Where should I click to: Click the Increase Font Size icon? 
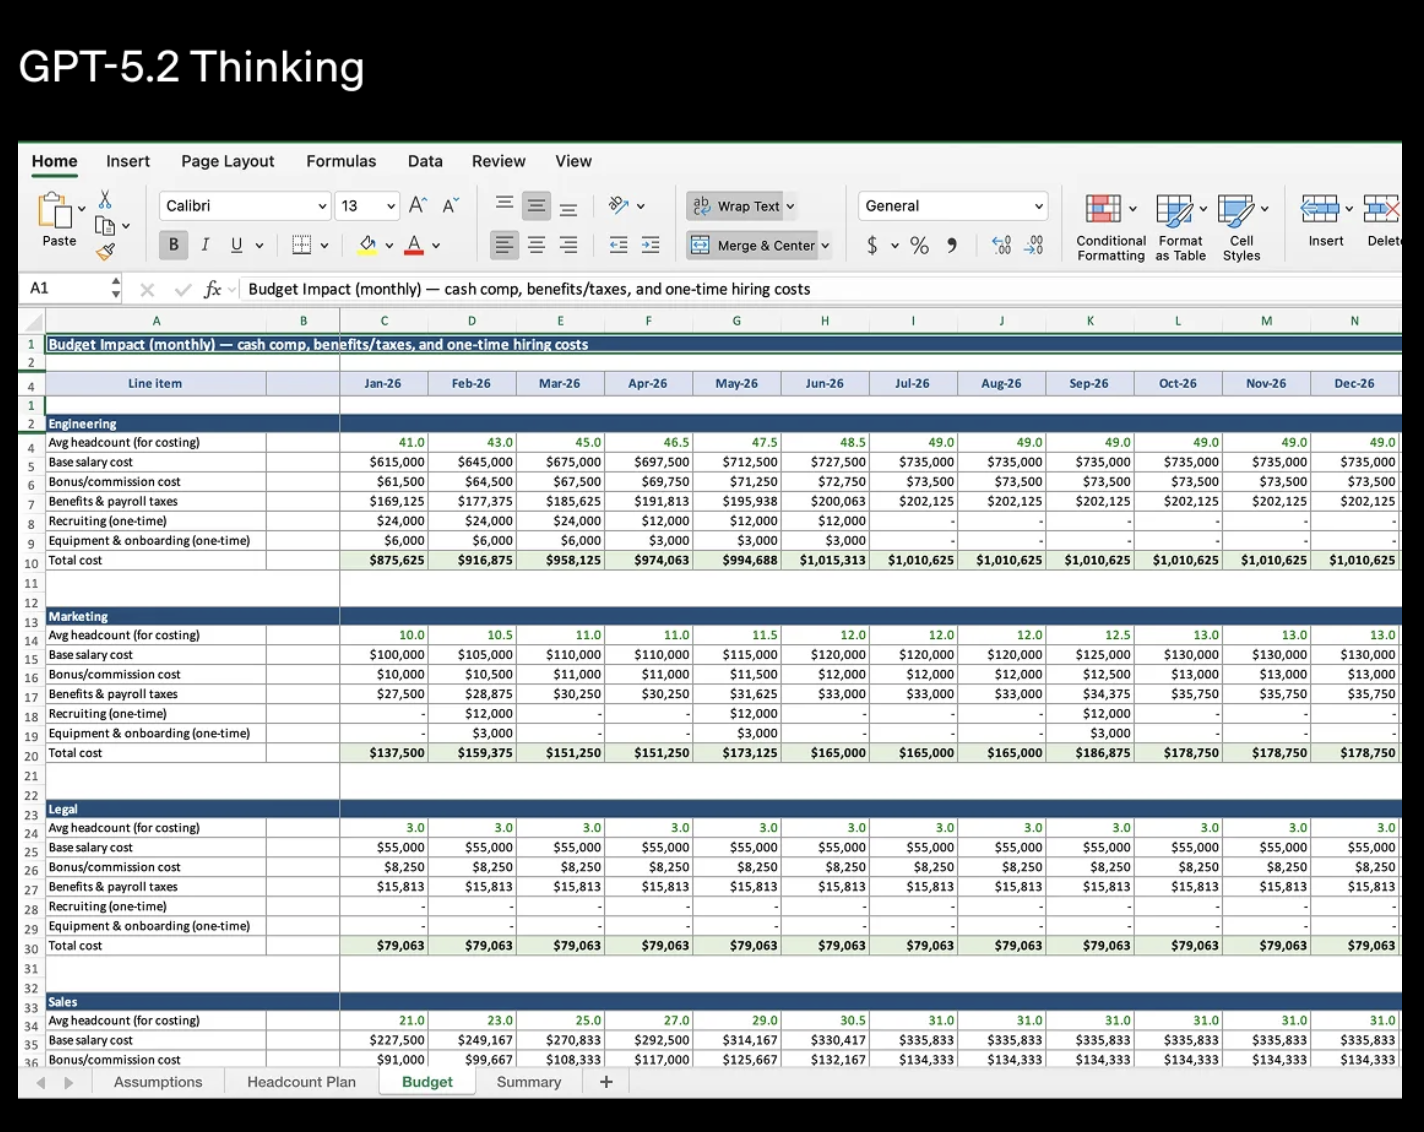click(418, 206)
